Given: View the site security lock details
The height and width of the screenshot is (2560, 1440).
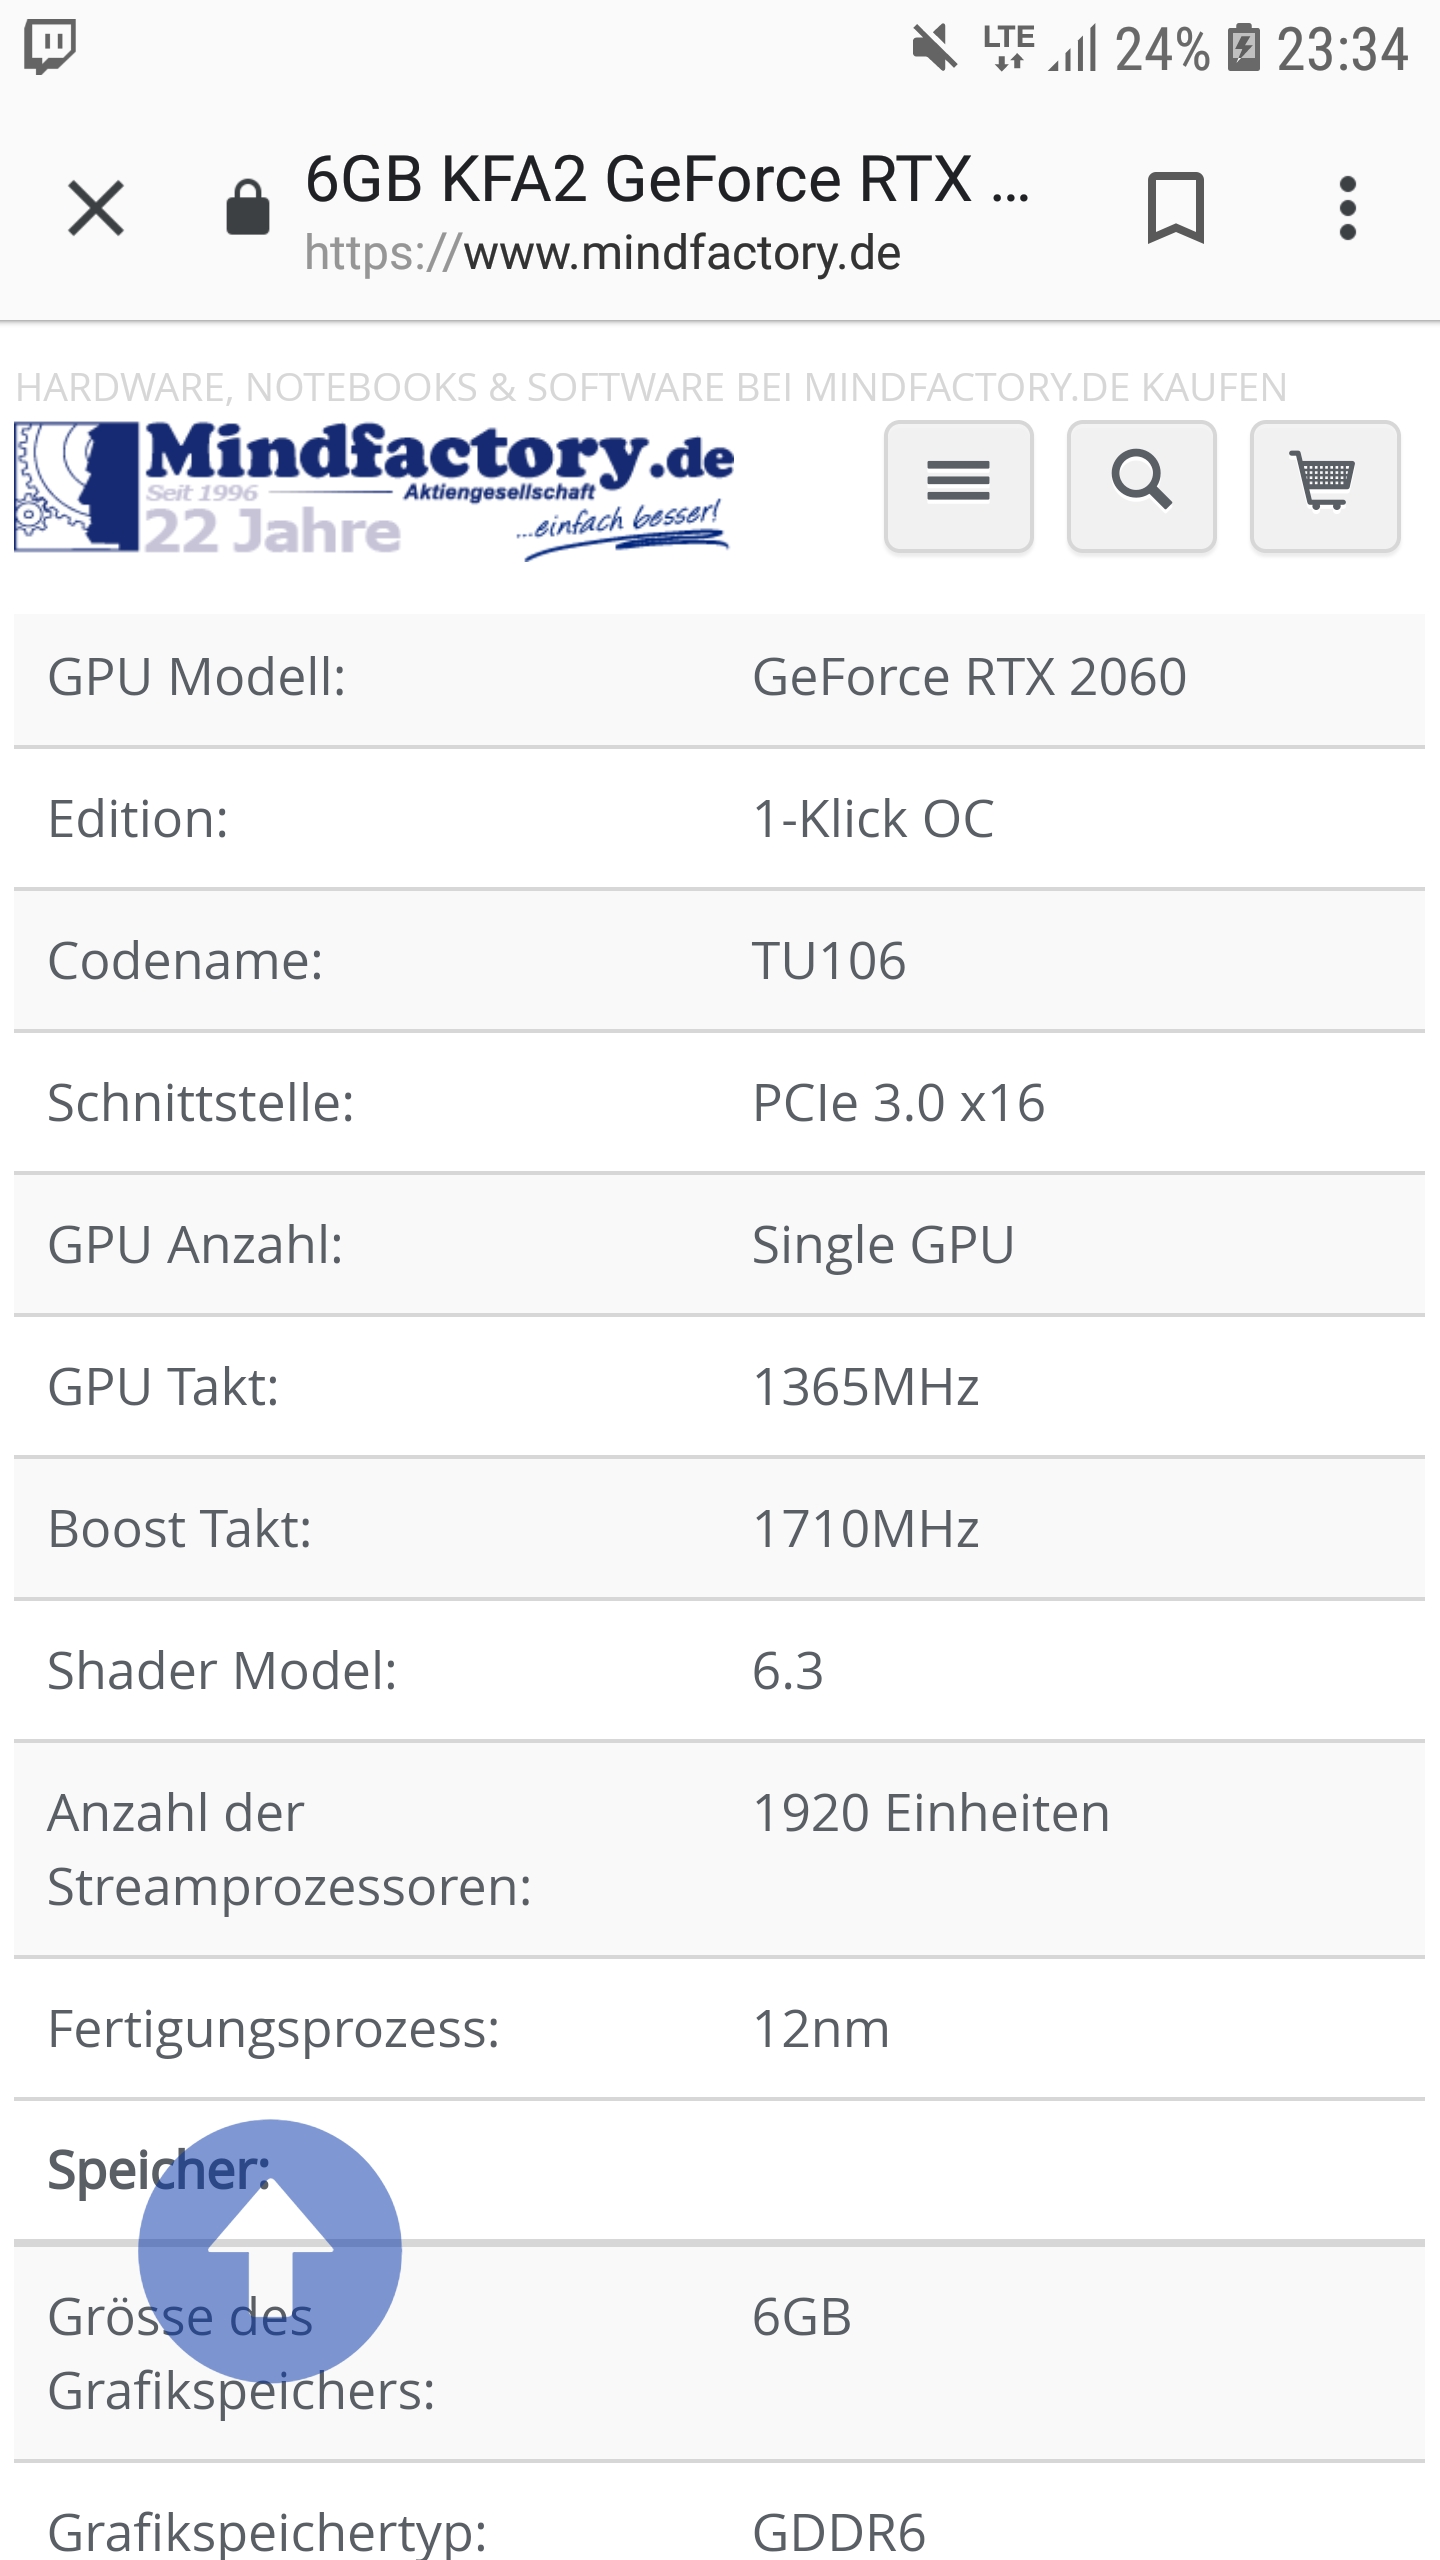Looking at the screenshot, I should (246, 207).
